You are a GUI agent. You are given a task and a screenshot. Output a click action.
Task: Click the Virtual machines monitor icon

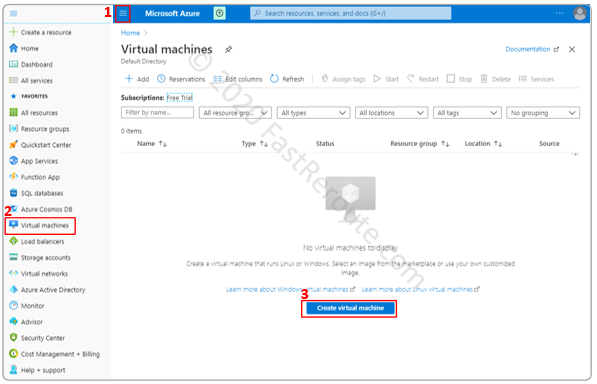click(13, 225)
